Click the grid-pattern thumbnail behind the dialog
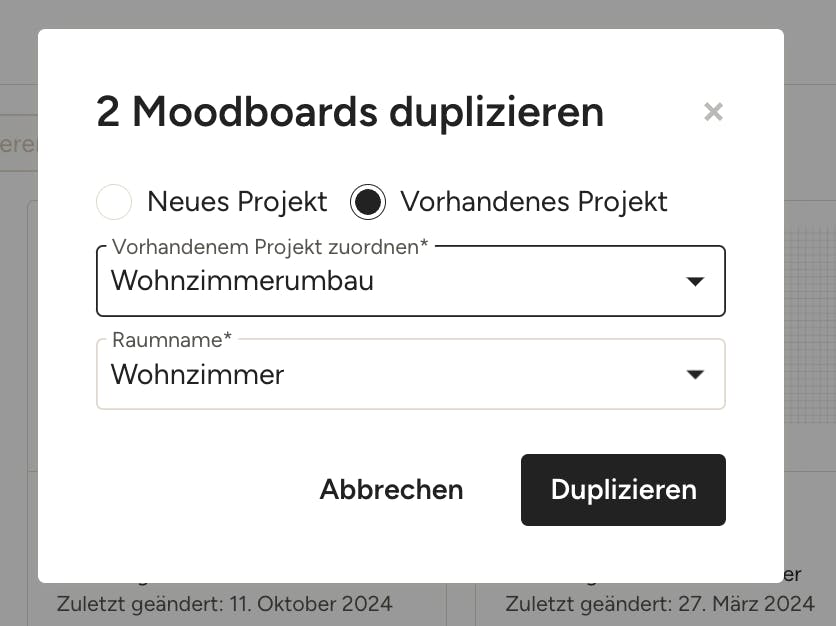Image resolution: width=836 pixels, height=626 pixels. pyautogui.click(x=810, y=325)
